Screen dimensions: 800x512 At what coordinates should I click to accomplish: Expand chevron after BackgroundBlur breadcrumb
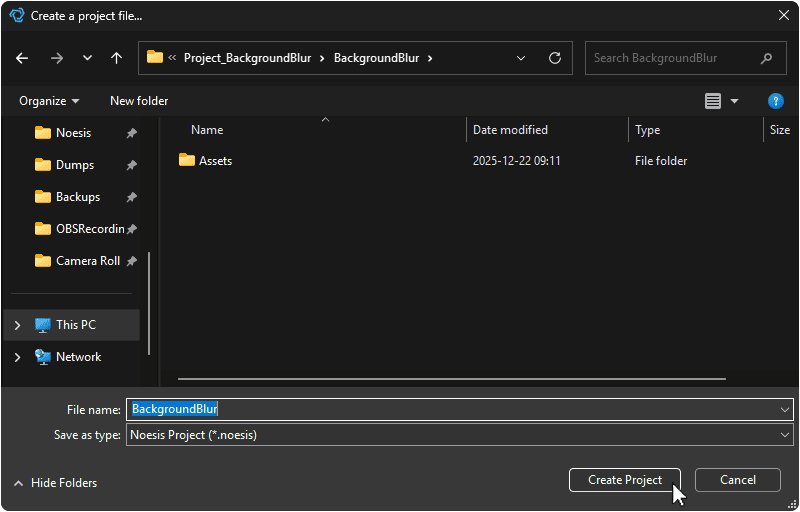pos(430,58)
